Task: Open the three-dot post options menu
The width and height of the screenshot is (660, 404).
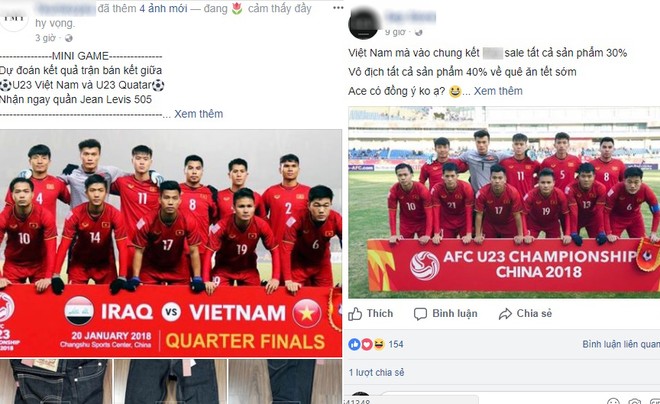Action: [x=338, y=8]
